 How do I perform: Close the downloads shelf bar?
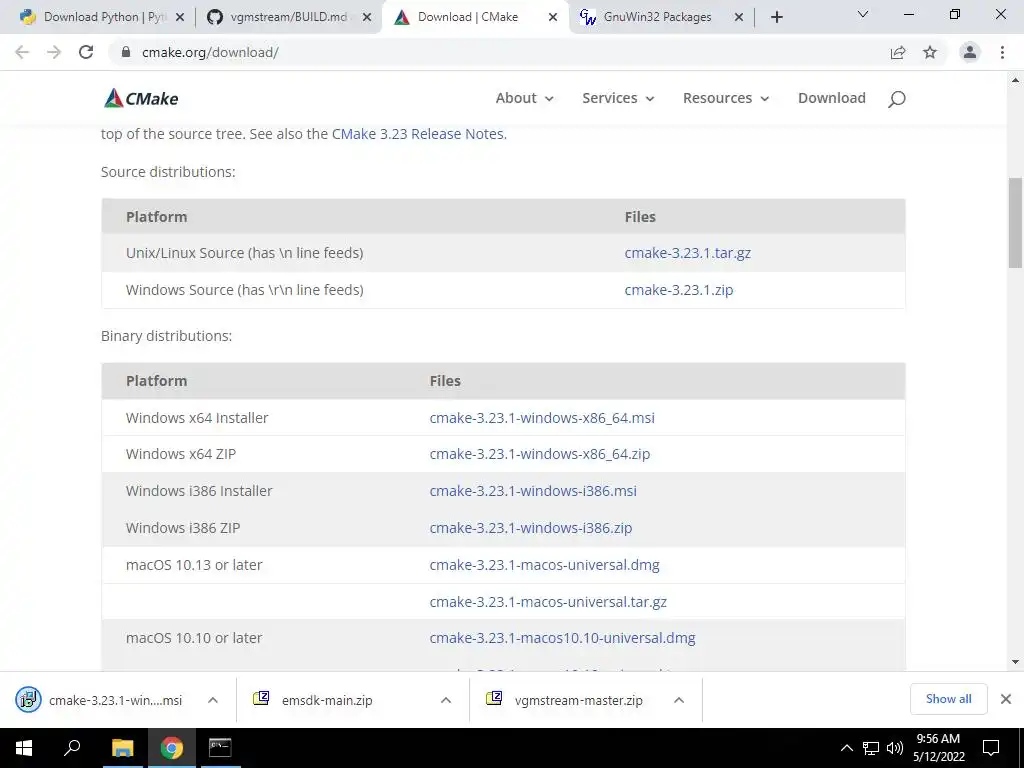pos(1006,699)
